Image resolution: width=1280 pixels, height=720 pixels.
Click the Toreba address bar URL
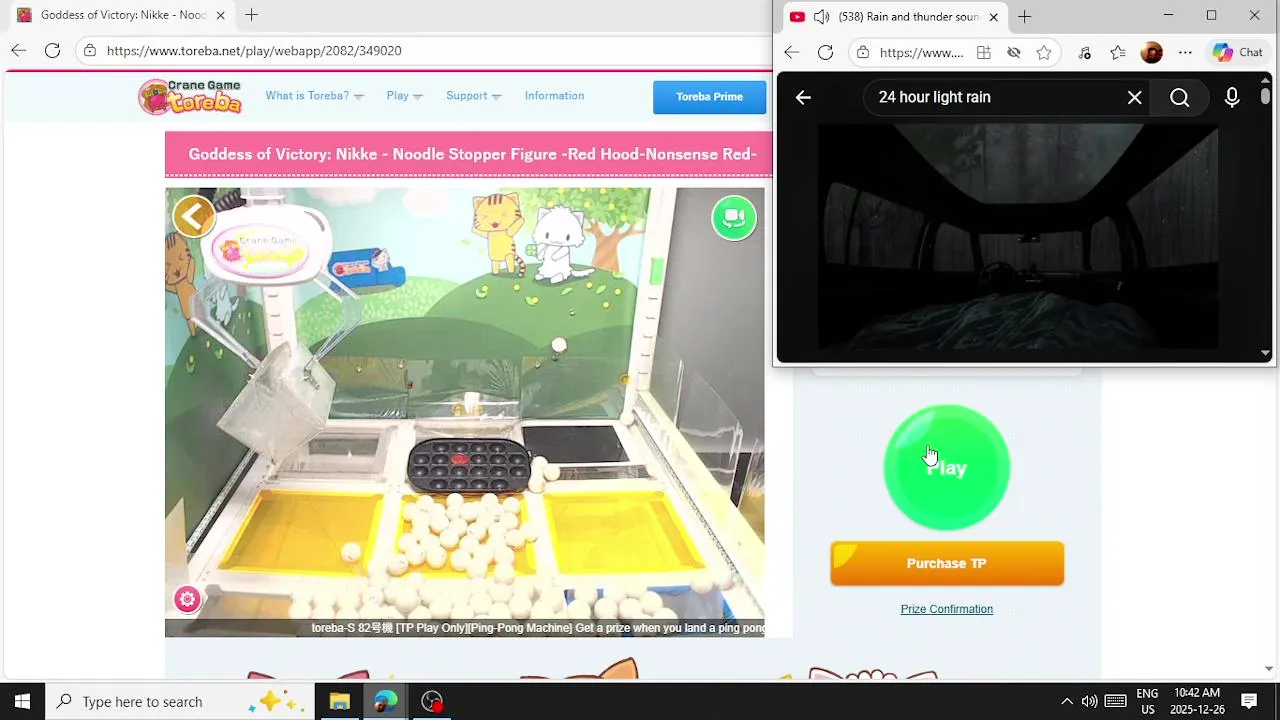(x=254, y=51)
